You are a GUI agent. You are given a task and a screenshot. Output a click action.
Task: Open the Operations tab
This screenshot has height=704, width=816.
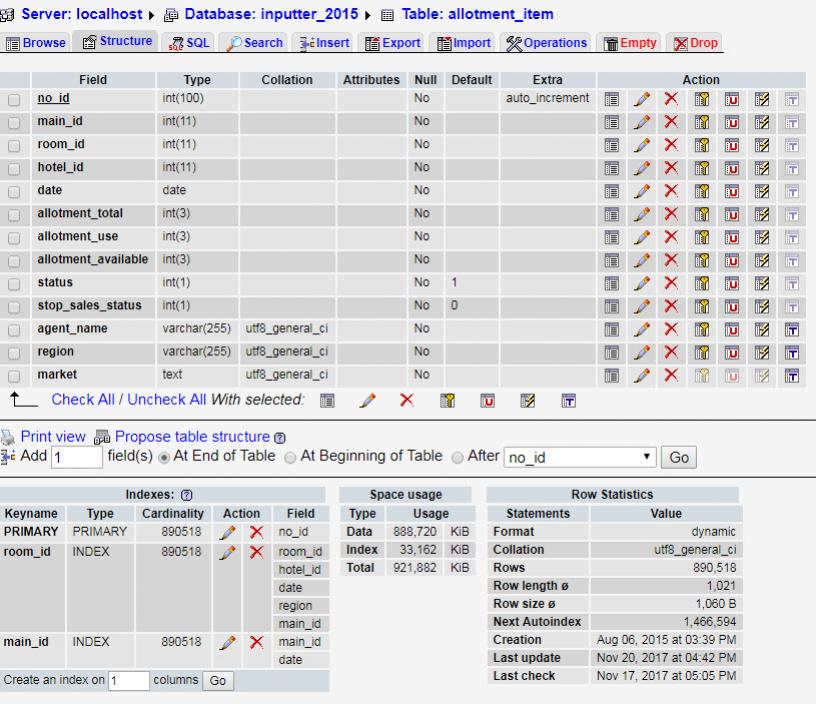(x=546, y=43)
